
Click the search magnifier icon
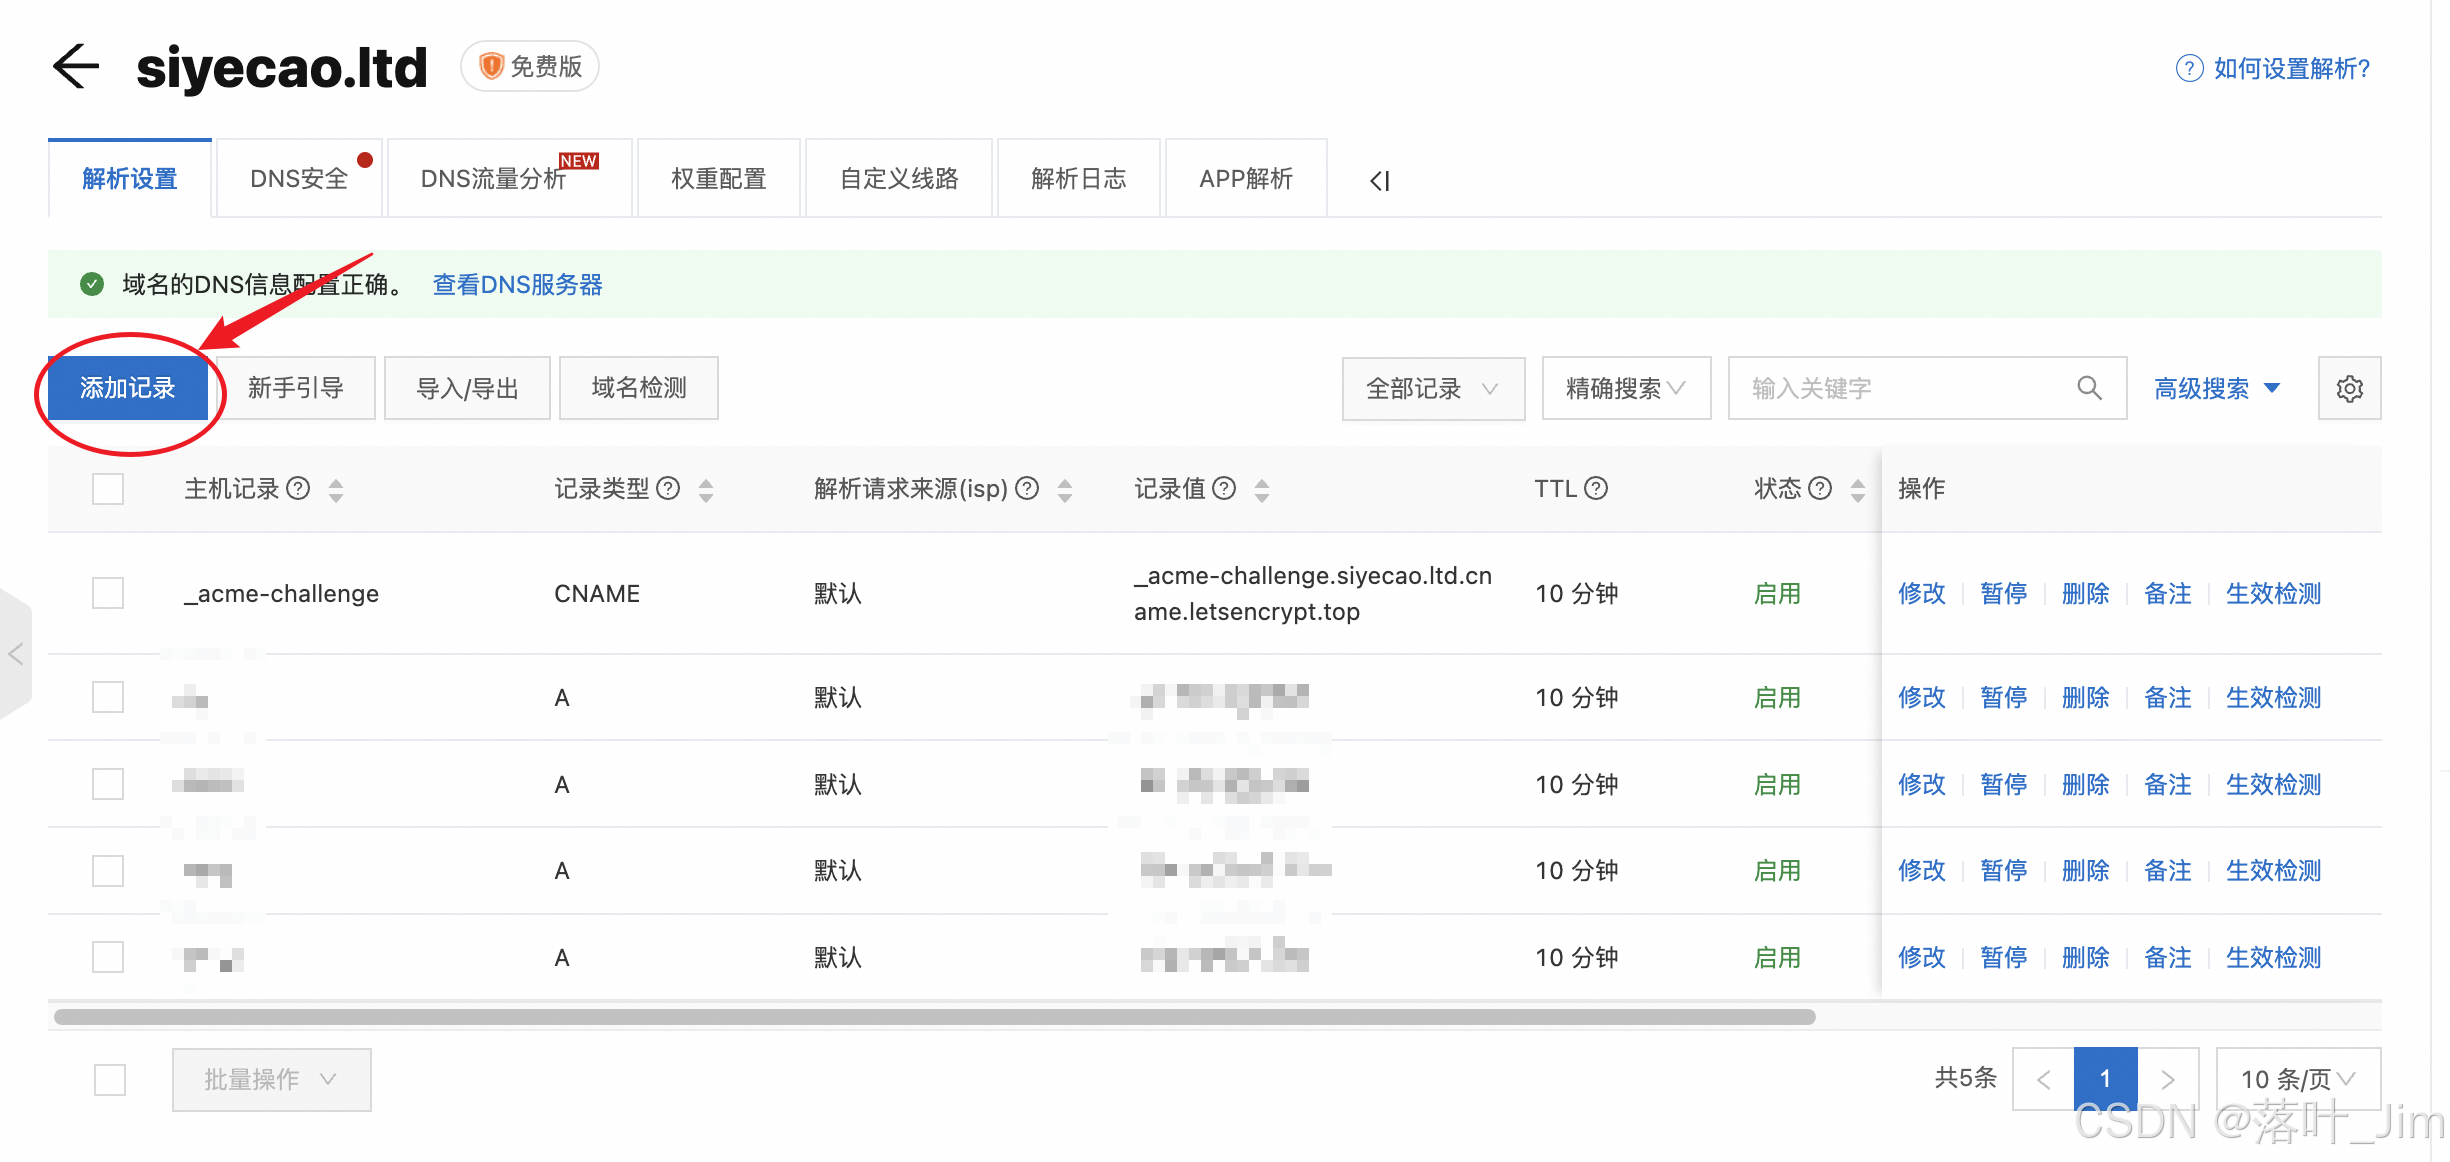point(2089,388)
